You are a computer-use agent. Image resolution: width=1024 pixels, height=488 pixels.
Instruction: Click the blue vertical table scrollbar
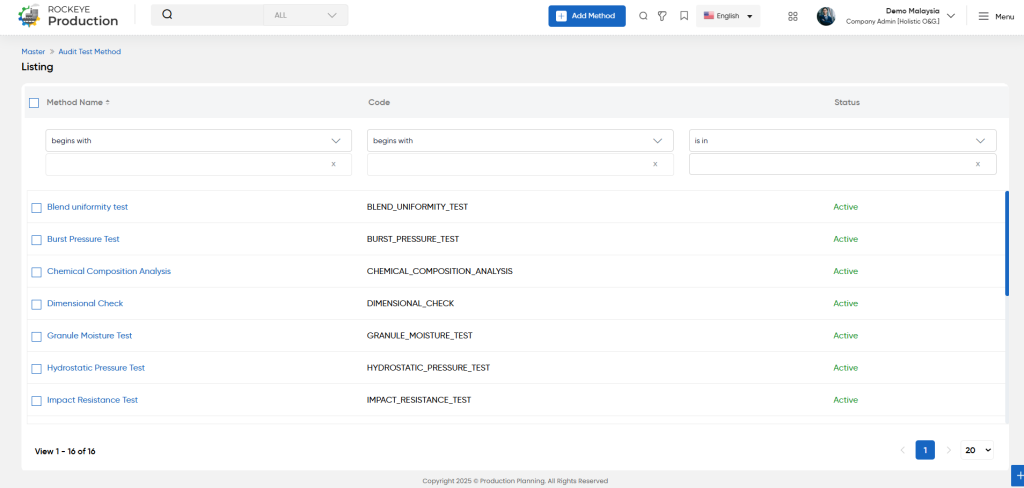[x=1007, y=243]
